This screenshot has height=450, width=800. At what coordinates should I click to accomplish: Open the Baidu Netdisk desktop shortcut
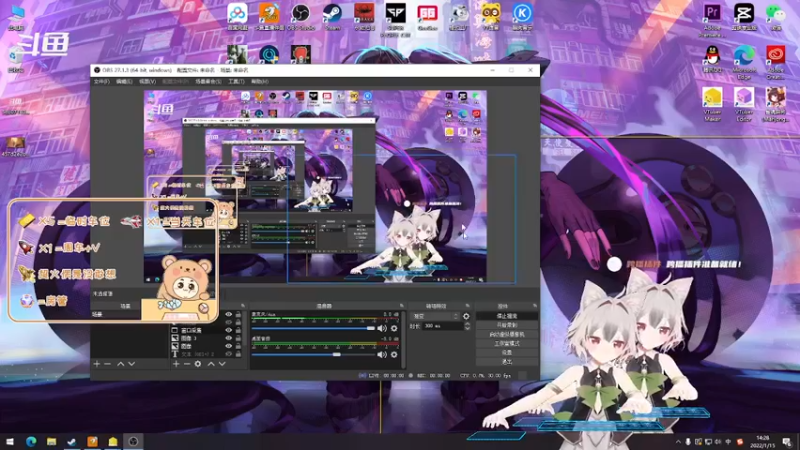[238, 16]
